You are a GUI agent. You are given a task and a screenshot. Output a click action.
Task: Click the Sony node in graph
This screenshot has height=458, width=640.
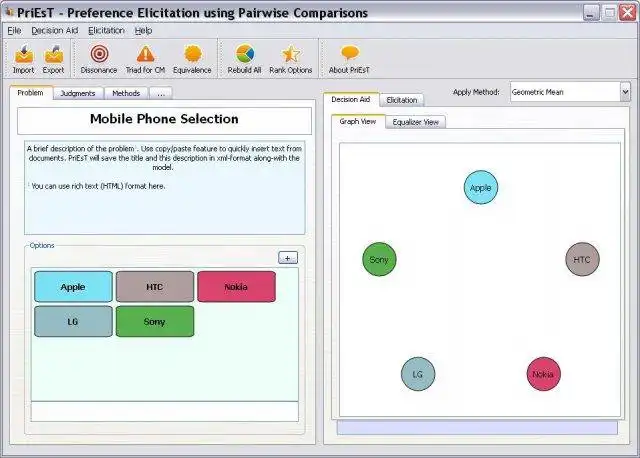(x=379, y=259)
